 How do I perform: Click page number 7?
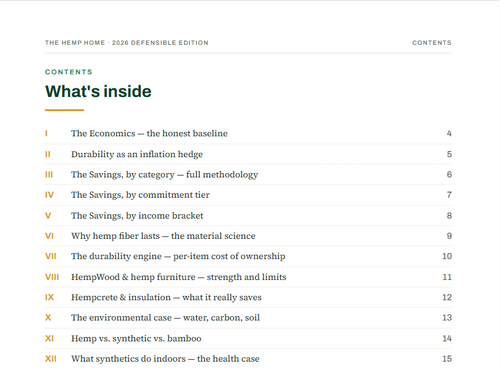pos(449,195)
